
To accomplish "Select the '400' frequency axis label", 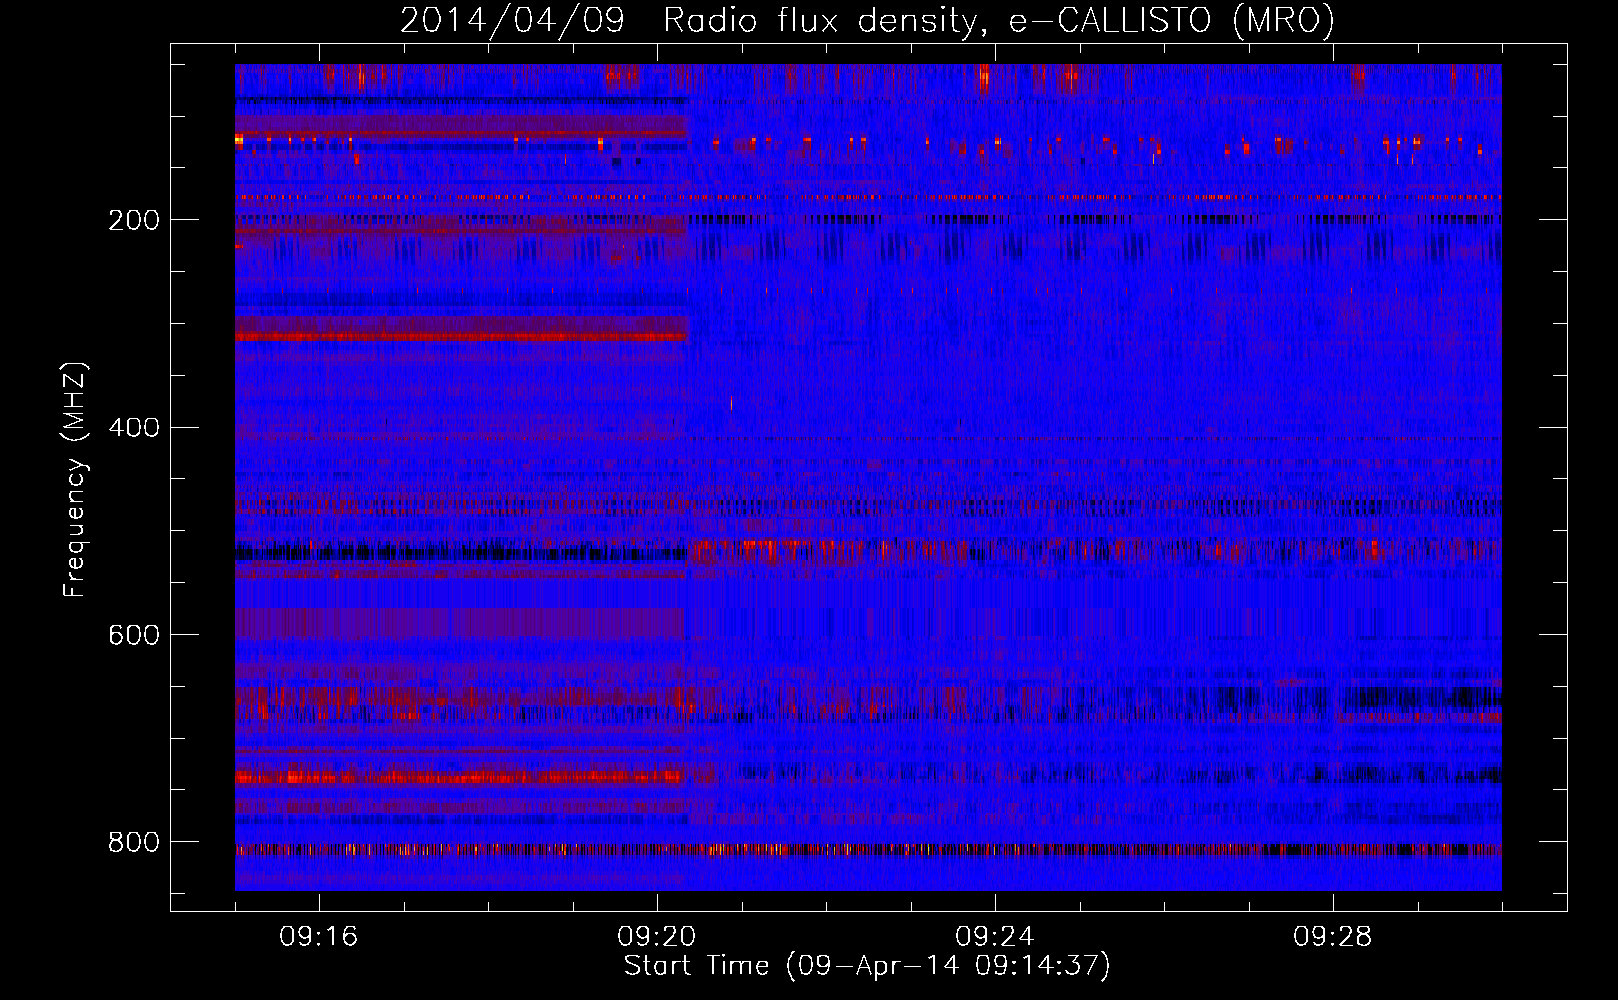I will tap(134, 428).
